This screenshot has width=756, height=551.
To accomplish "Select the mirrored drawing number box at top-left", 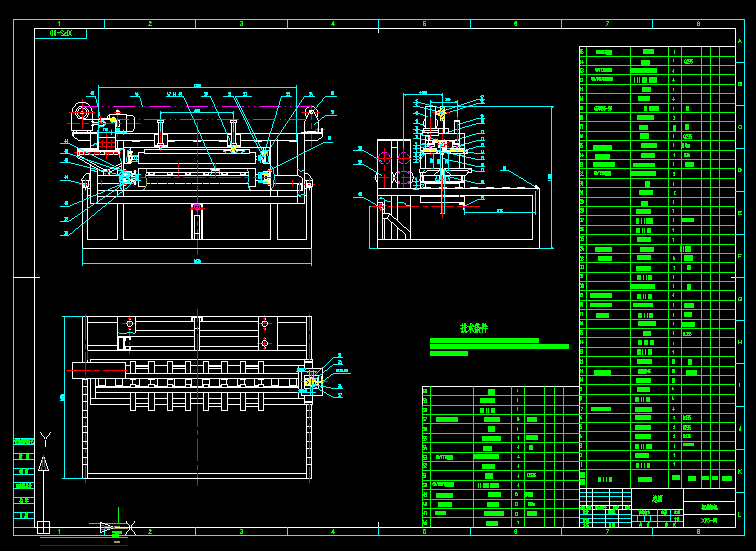I will click(x=61, y=33).
